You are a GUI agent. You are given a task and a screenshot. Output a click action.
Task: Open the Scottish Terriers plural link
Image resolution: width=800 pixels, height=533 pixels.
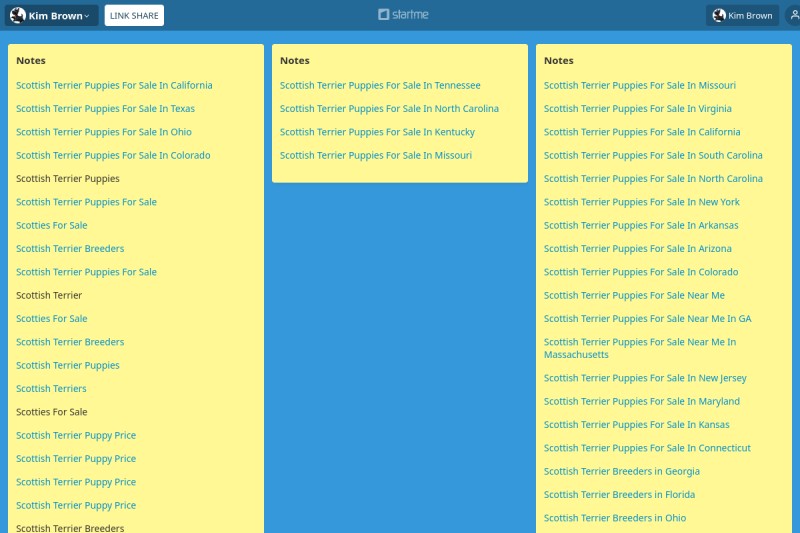(x=51, y=389)
